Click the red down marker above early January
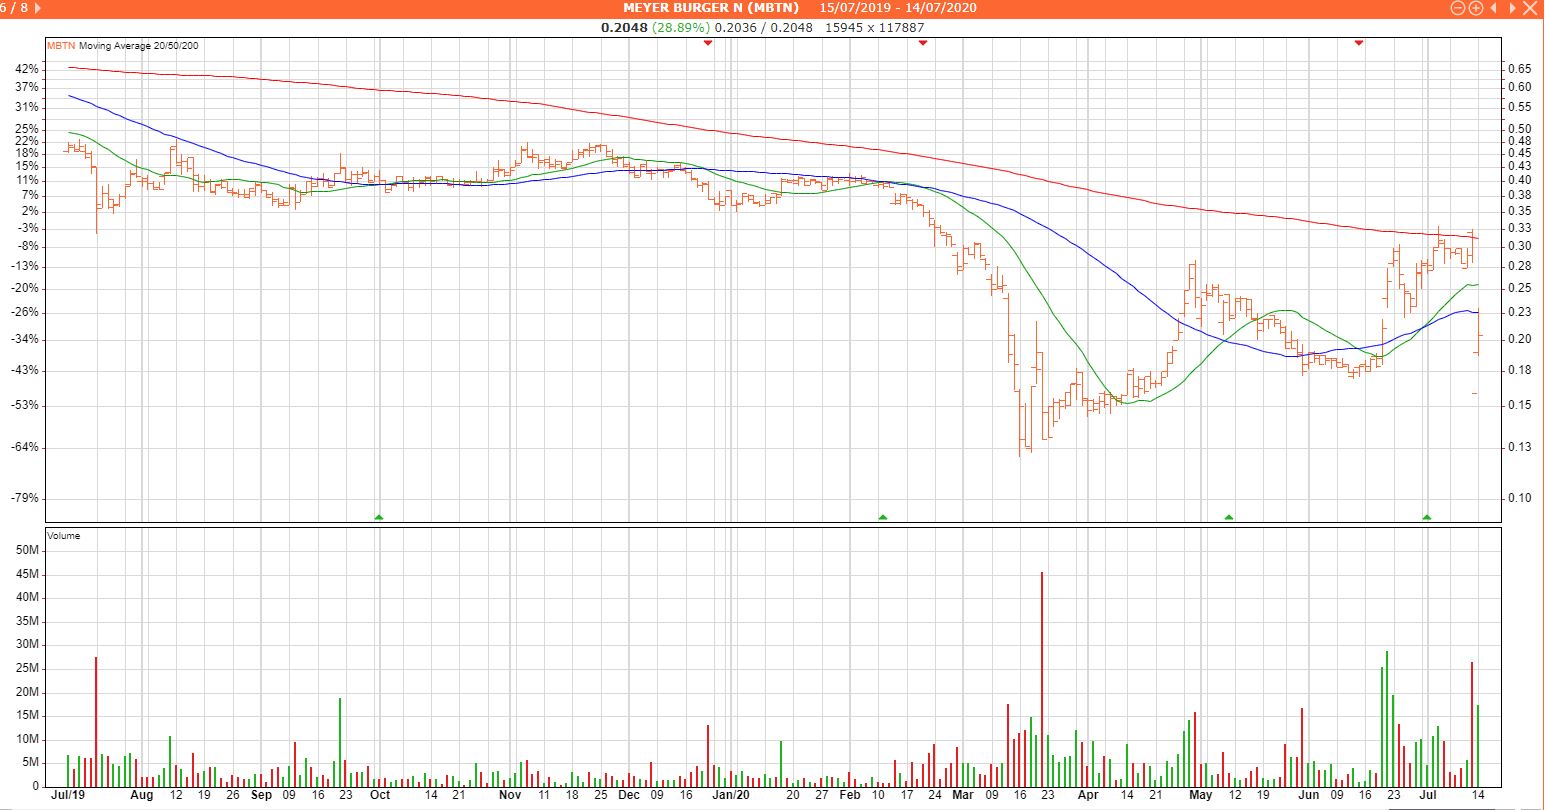The image size is (1546, 810). pos(707,42)
